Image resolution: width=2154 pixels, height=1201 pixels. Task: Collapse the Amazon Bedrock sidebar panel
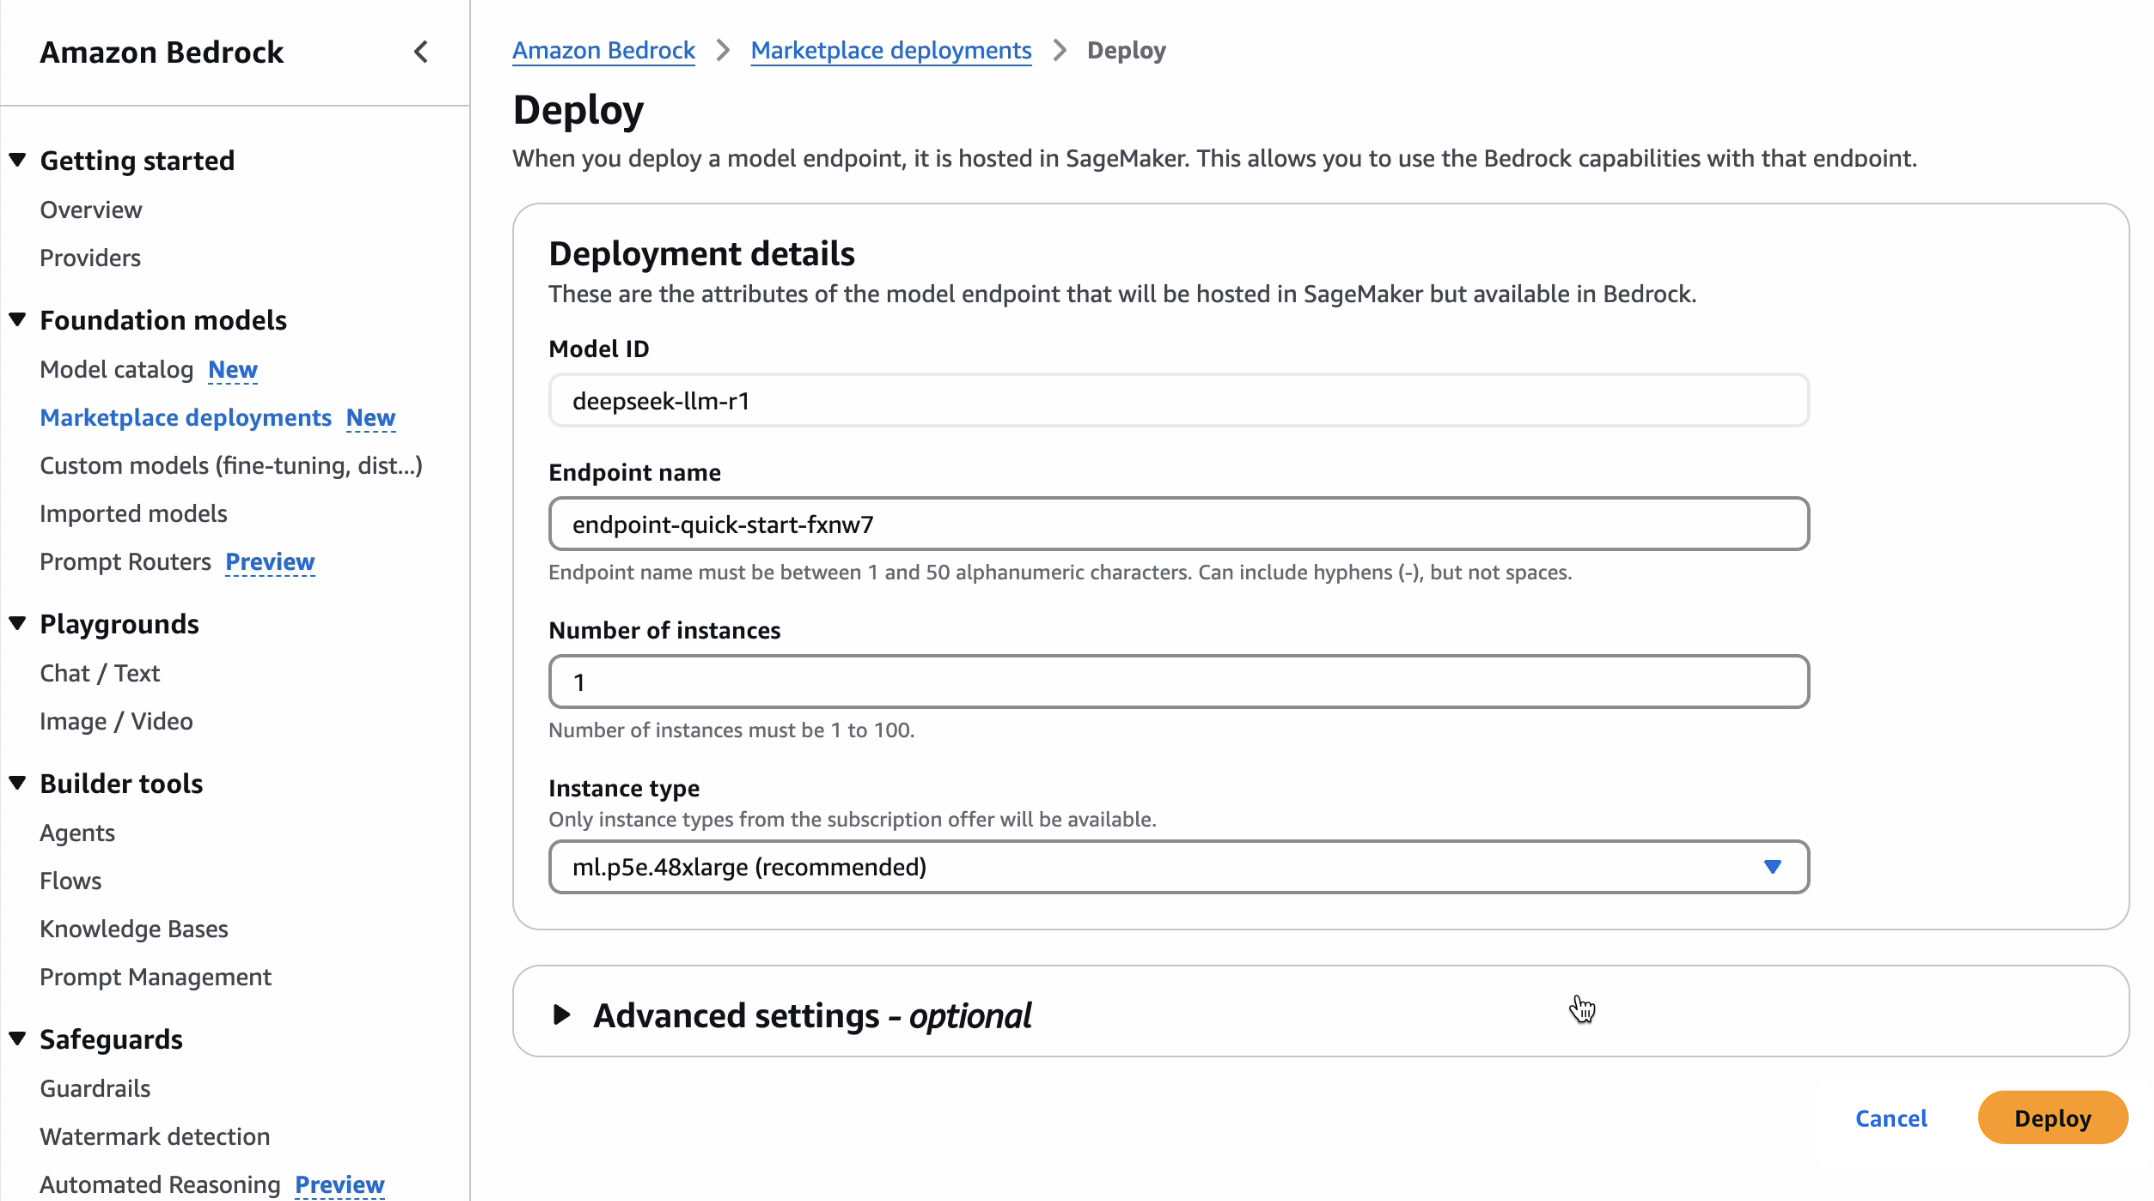tap(421, 52)
